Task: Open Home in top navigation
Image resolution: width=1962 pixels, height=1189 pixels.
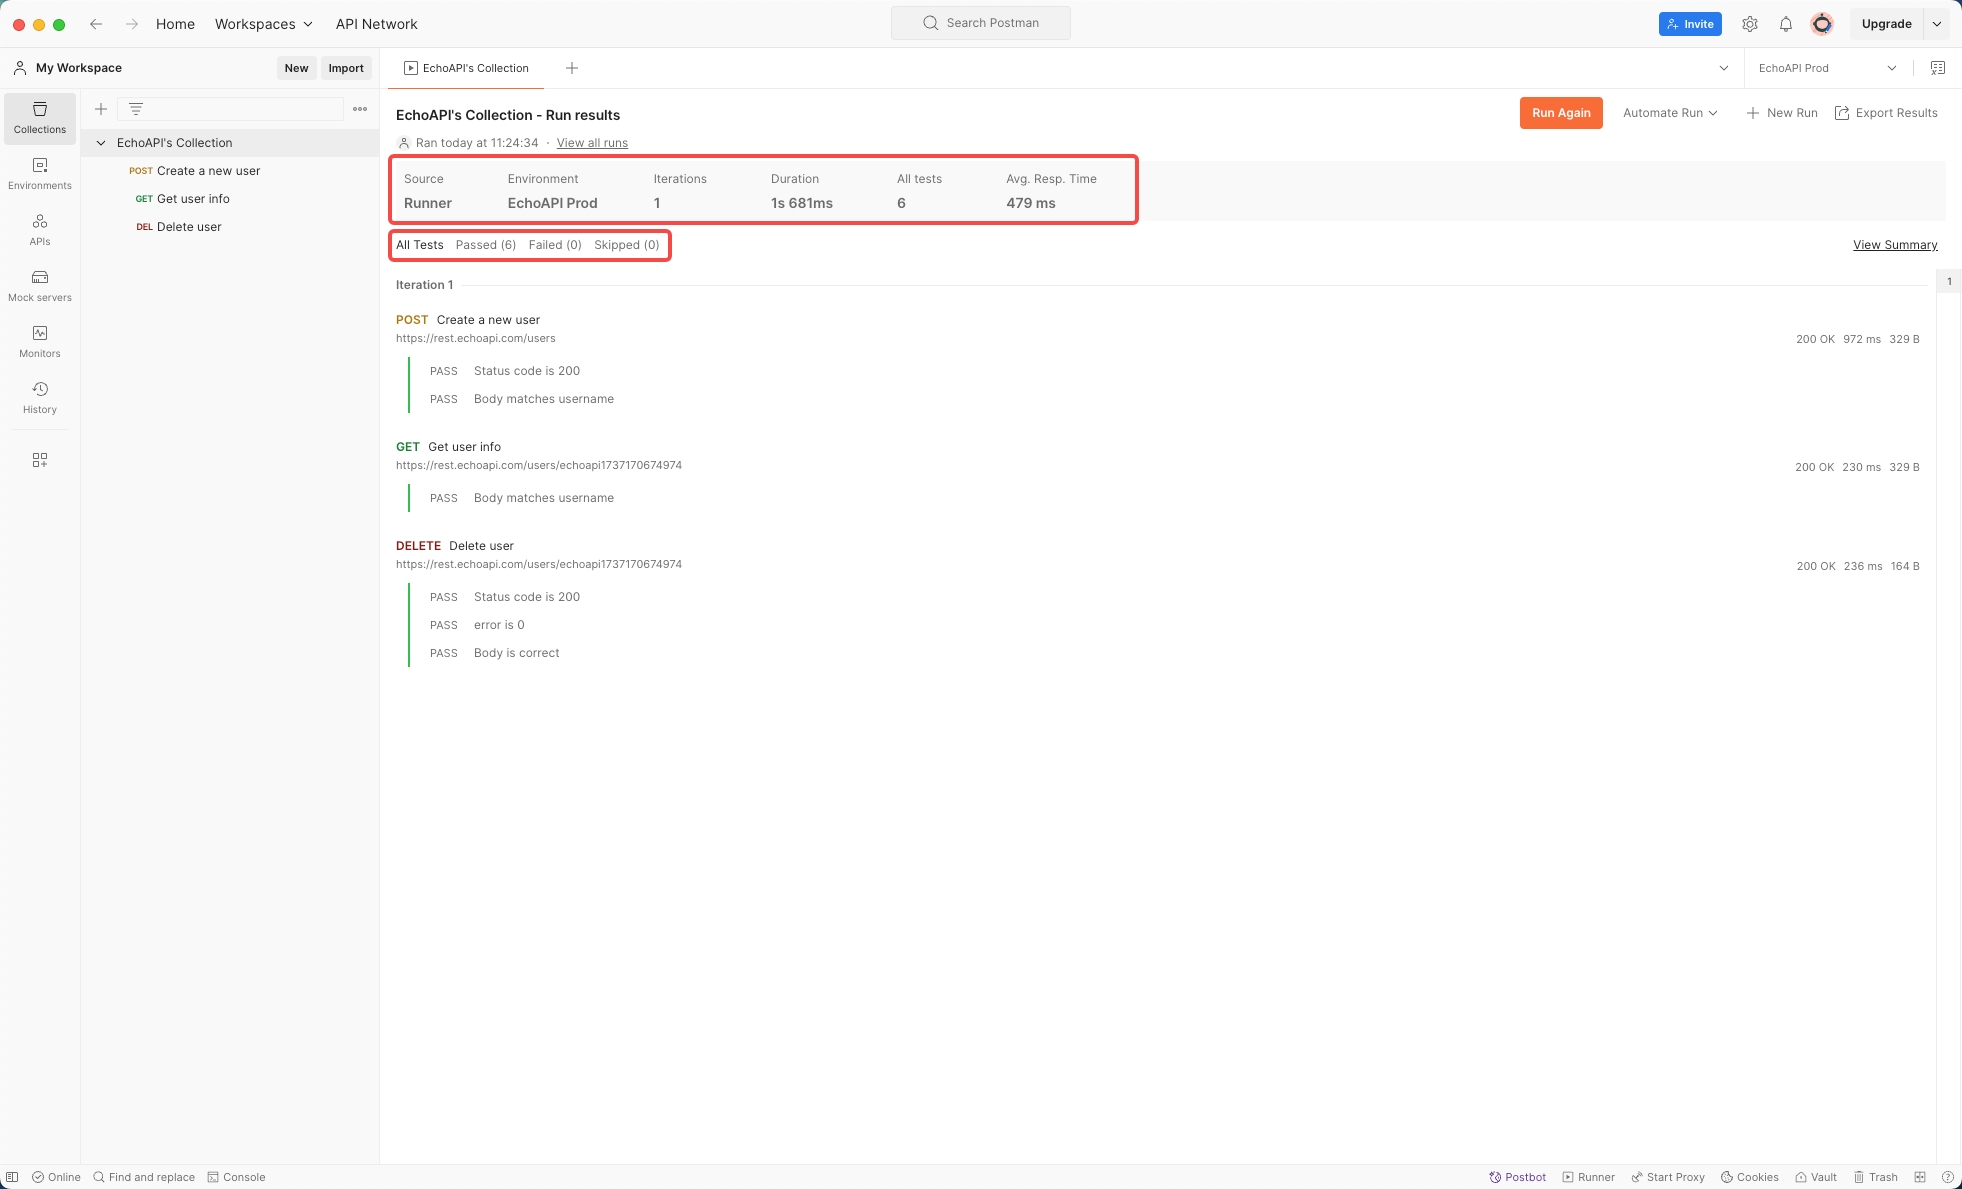Action: pos(175,24)
